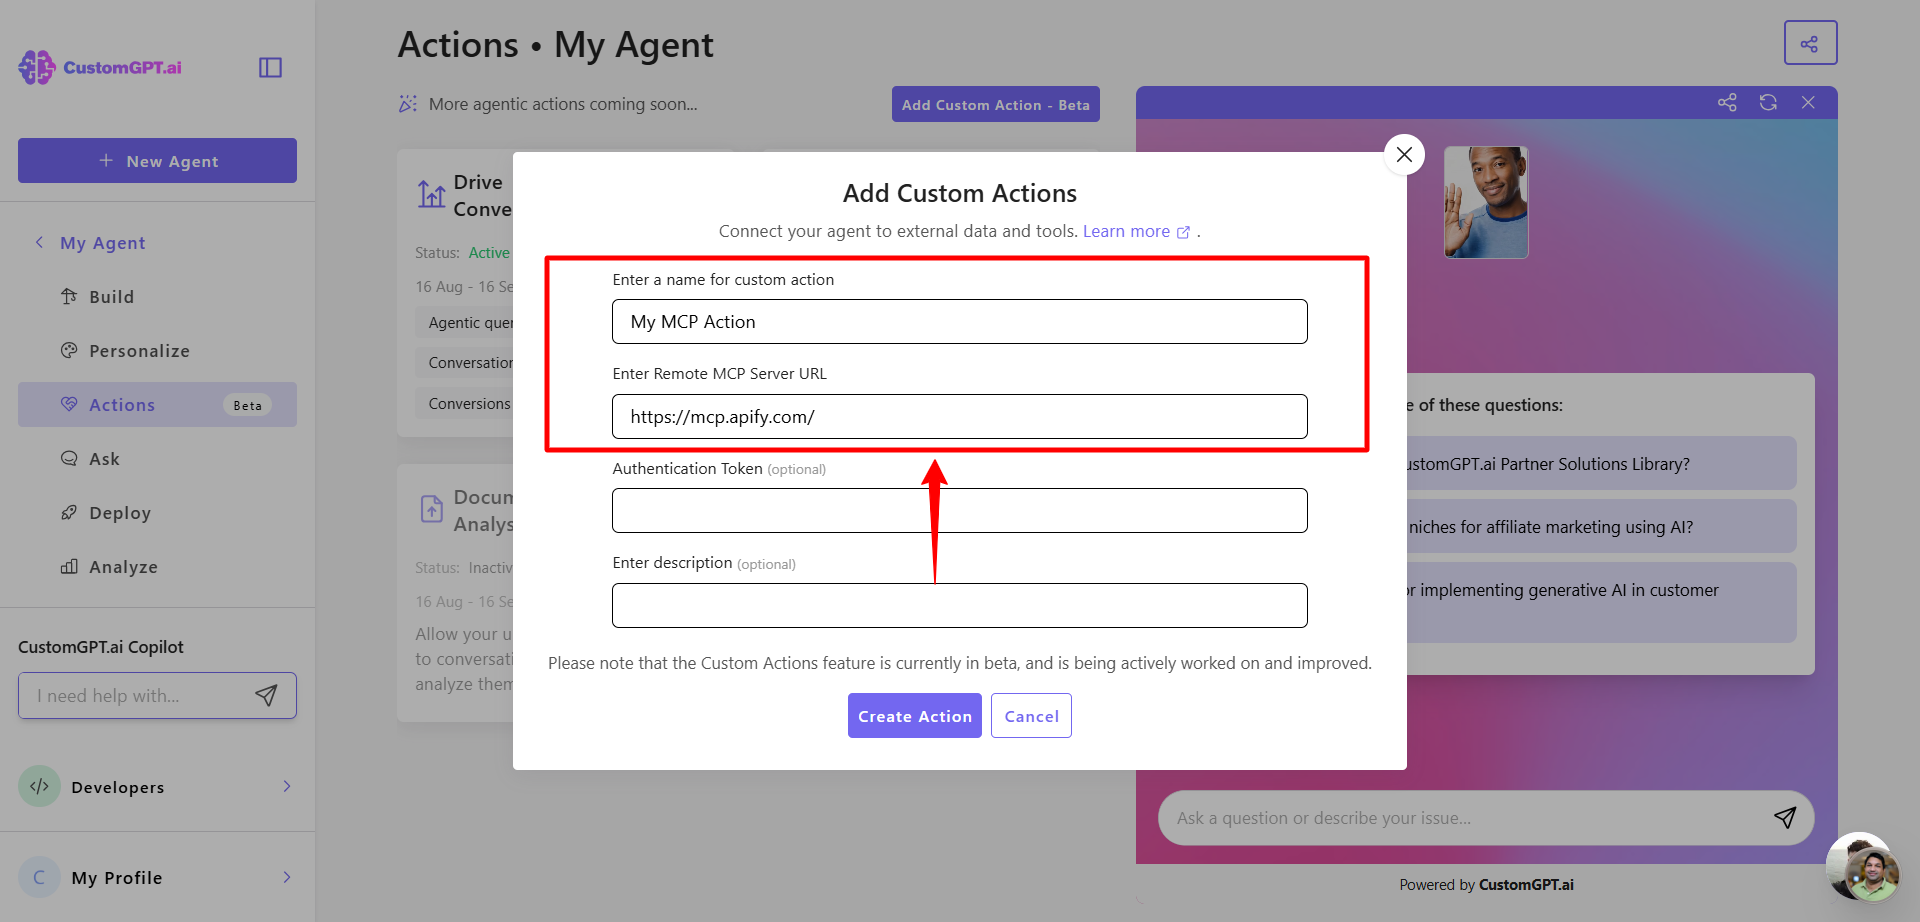Screen dimensions: 1920x922
Task: Select the Actions menu item
Action: click(157, 405)
